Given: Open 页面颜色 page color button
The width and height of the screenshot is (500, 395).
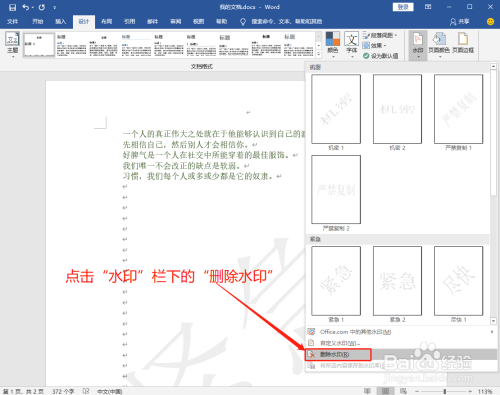Looking at the screenshot, I should click(x=439, y=45).
